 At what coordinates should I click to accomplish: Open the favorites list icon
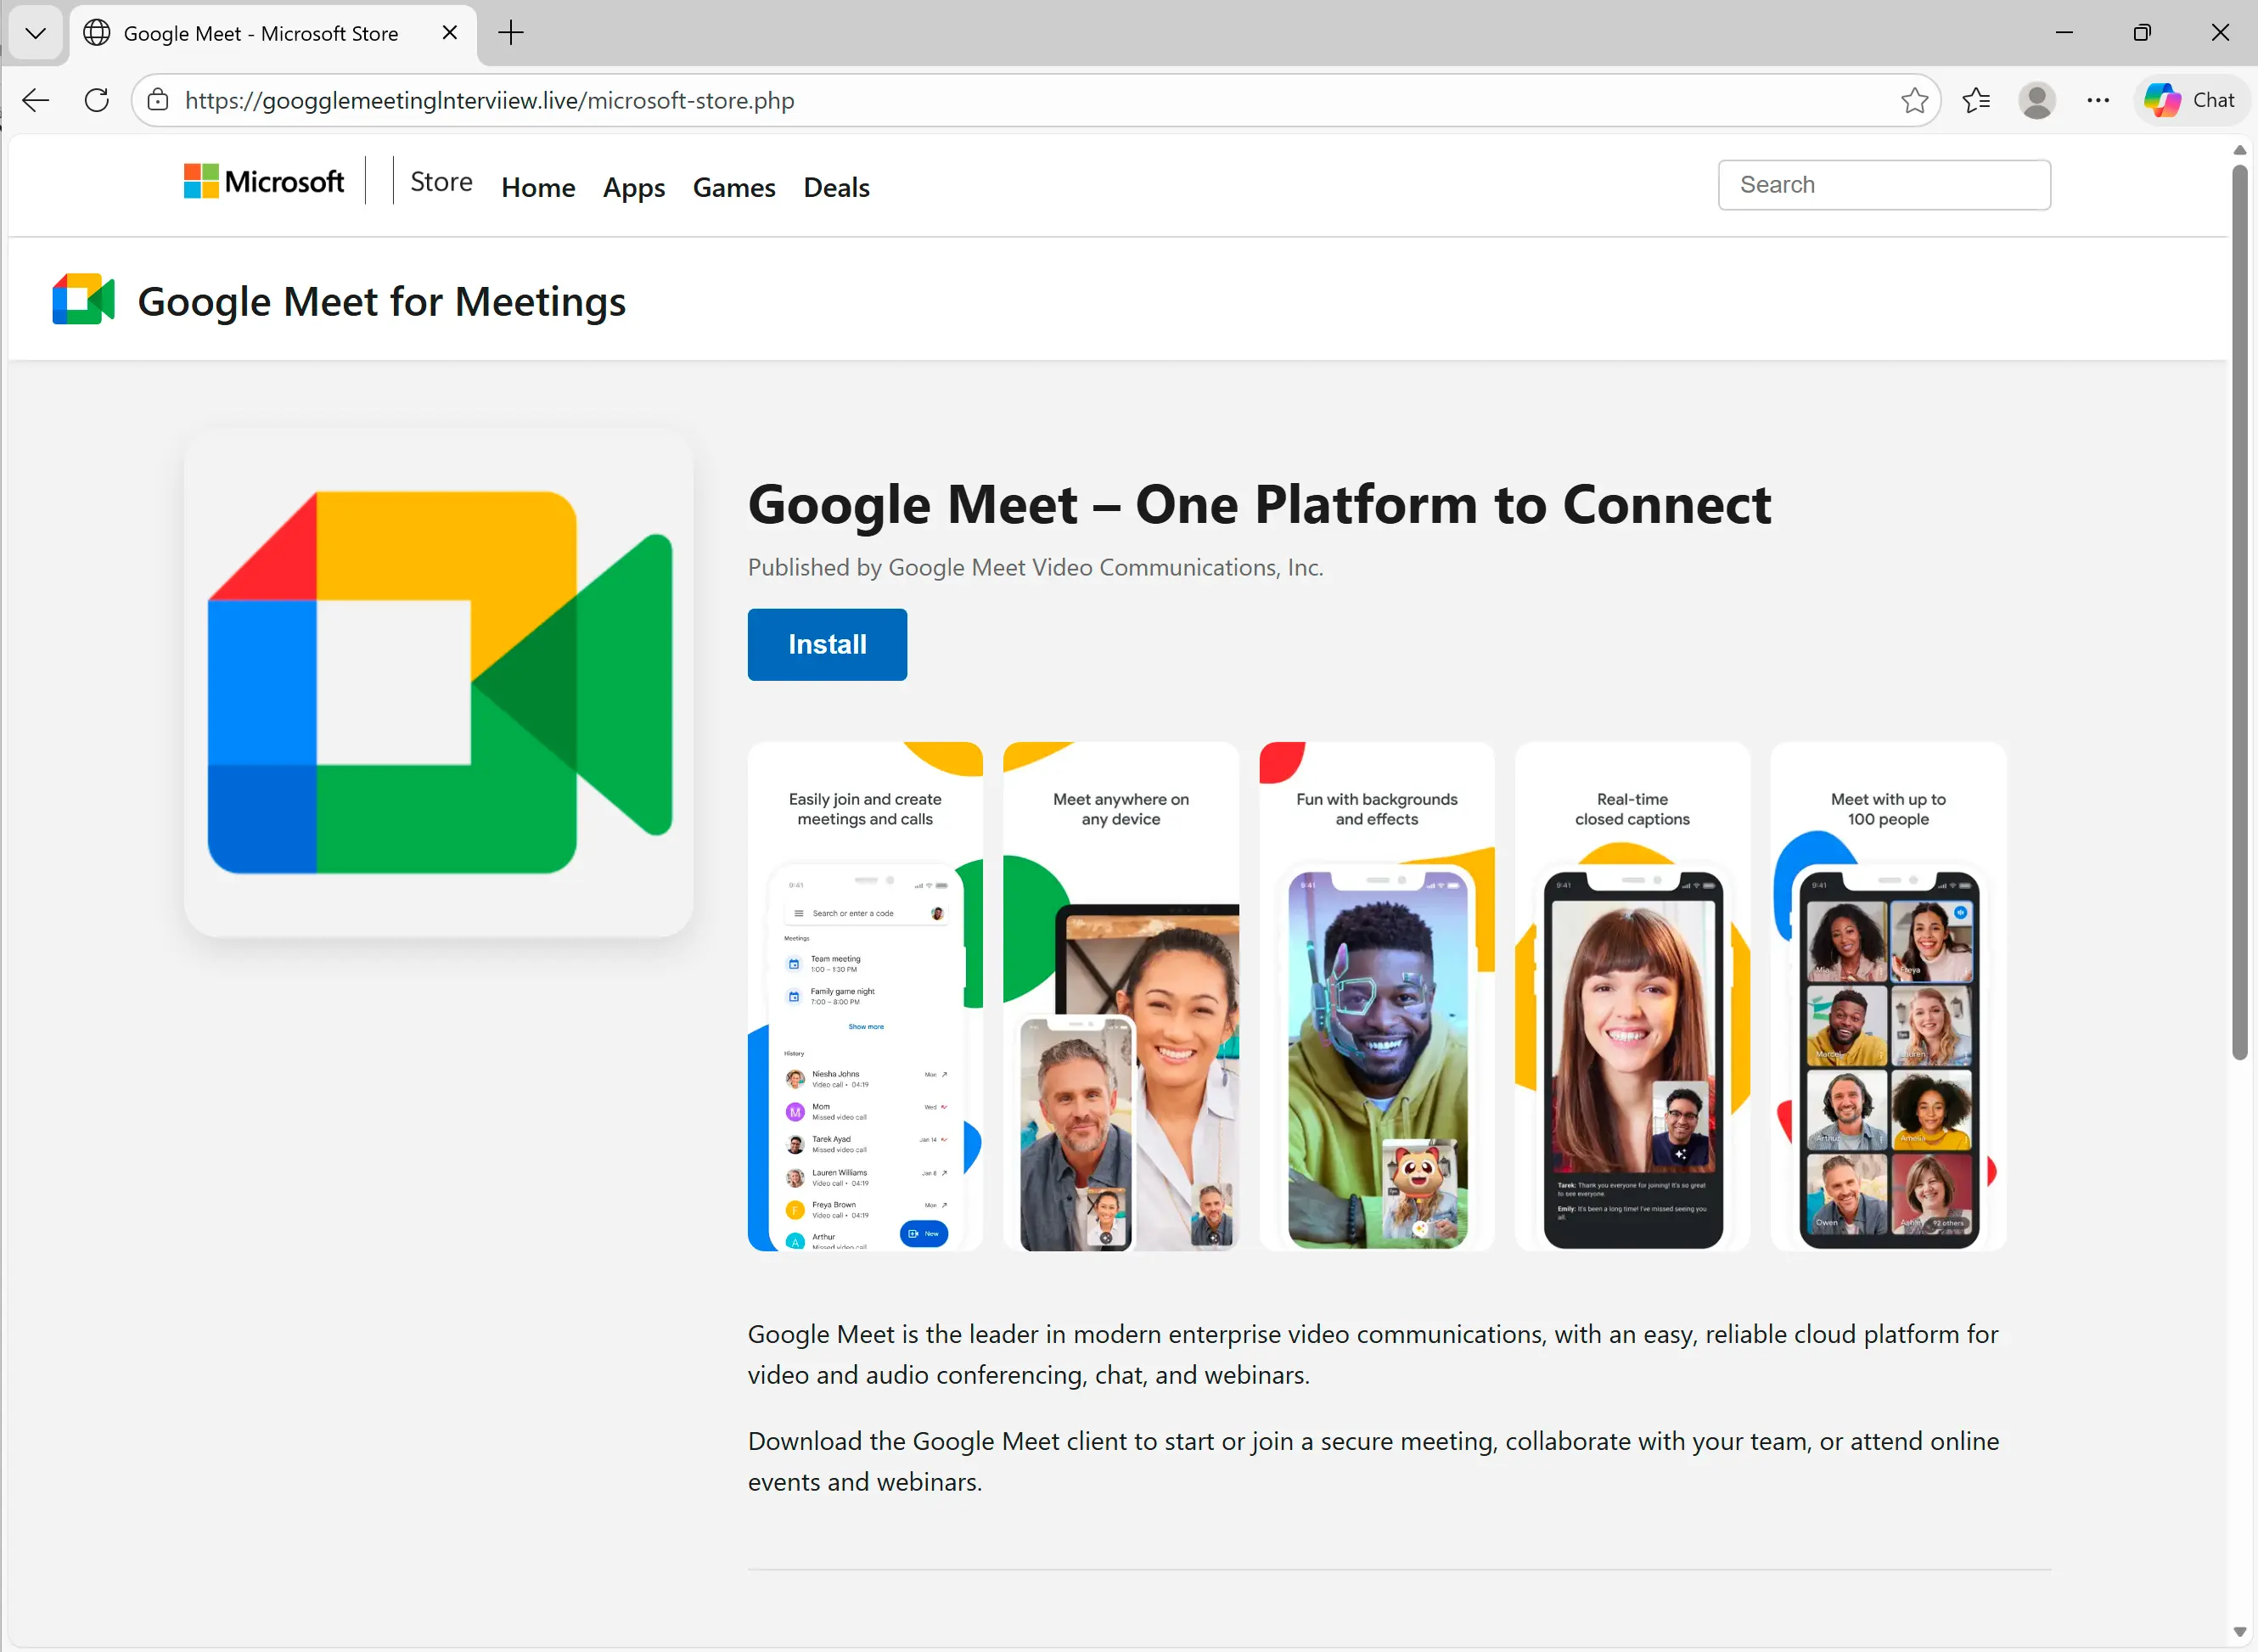[1976, 100]
